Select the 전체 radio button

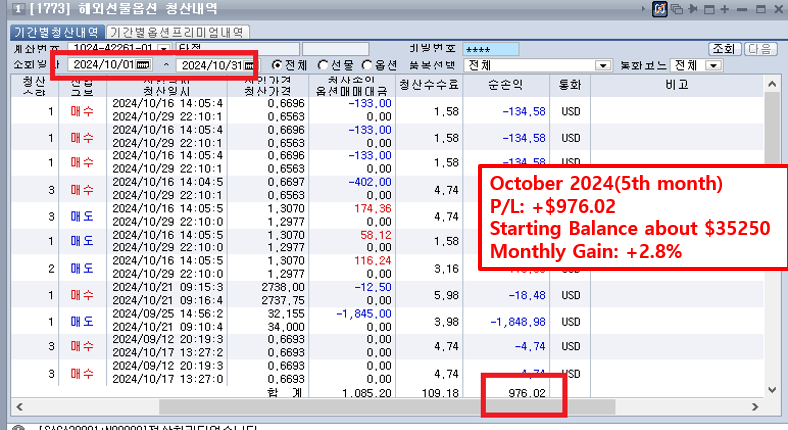point(276,65)
